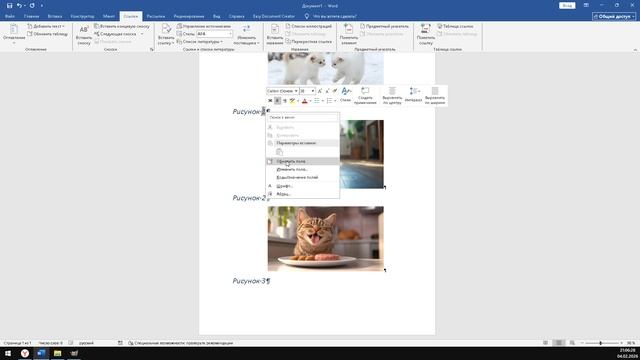The height and width of the screenshot is (360, 640).
Task: Toggle underline in mini toolbar
Action: pos(285,101)
